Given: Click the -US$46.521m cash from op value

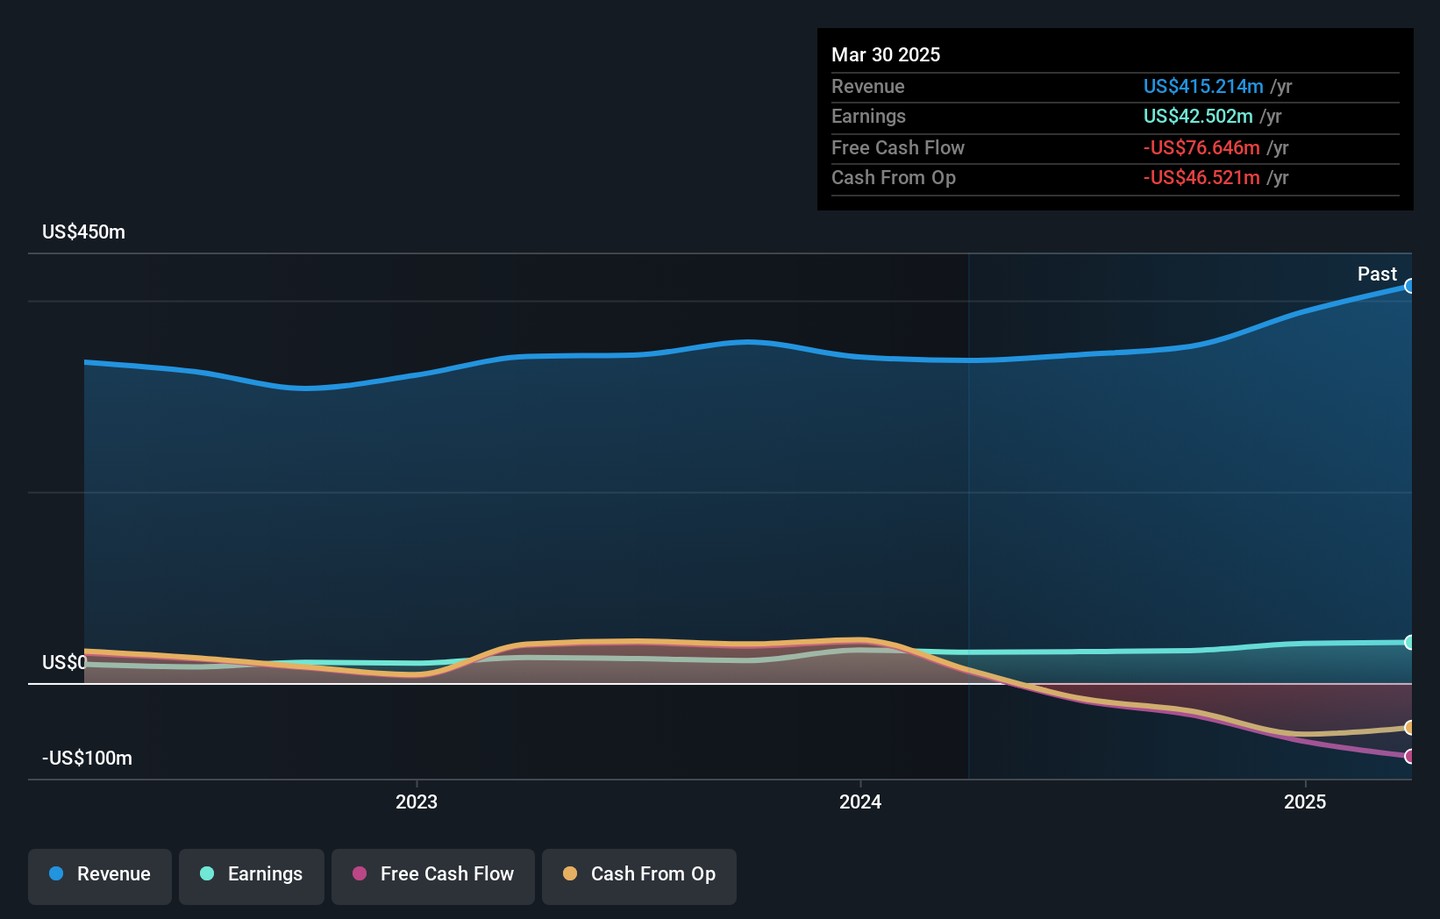Looking at the screenshot, I should (x=1201, y=178).
